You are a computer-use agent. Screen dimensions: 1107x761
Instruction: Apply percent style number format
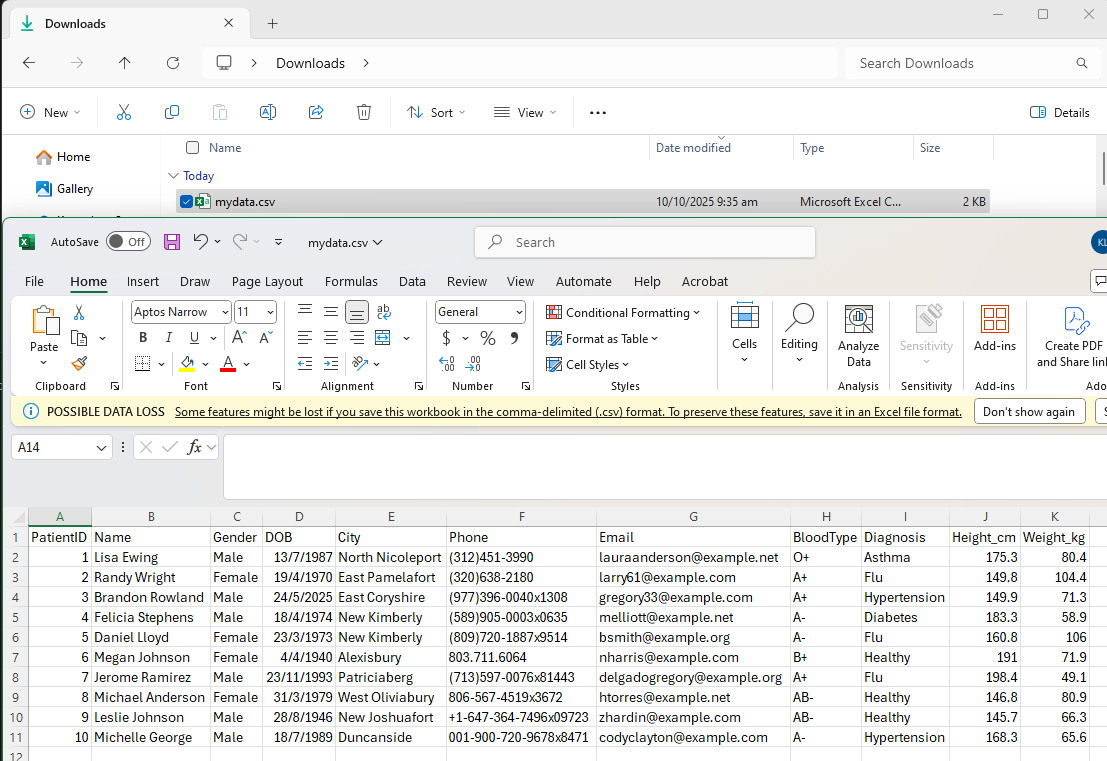tap(487, 338)
